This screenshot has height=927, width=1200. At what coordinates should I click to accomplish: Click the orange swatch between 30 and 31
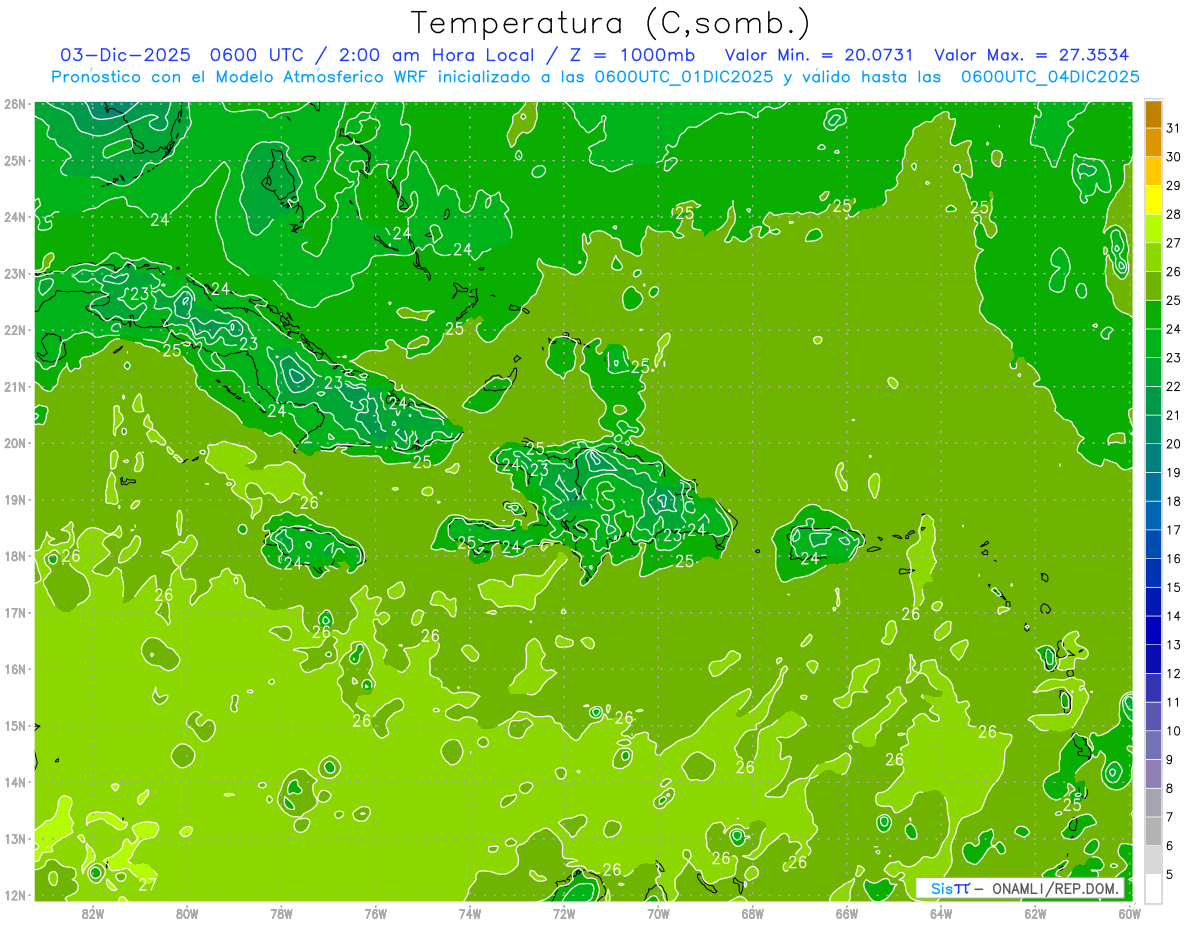pos(1153,143)
